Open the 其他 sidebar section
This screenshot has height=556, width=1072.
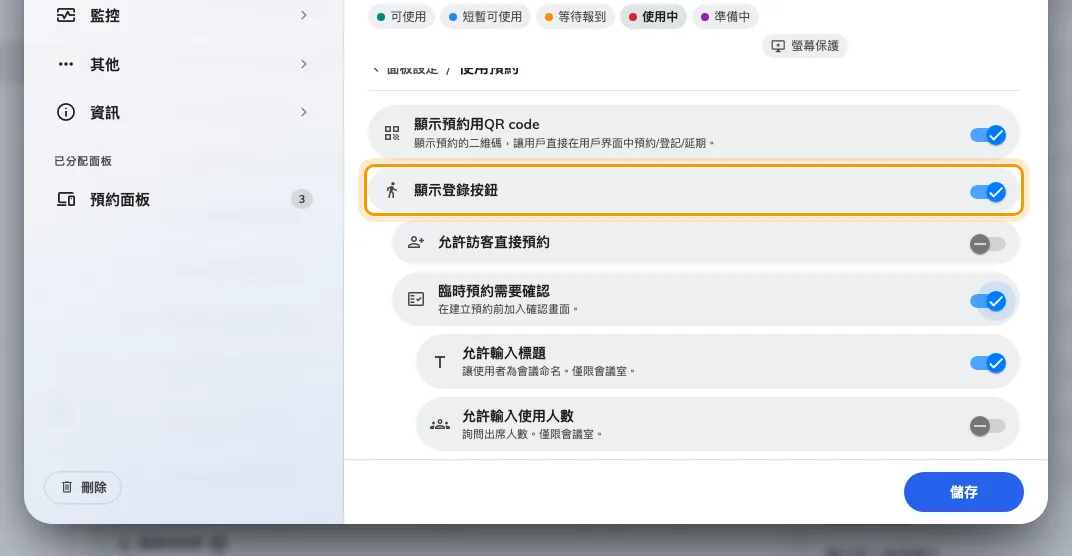(183, 64)
